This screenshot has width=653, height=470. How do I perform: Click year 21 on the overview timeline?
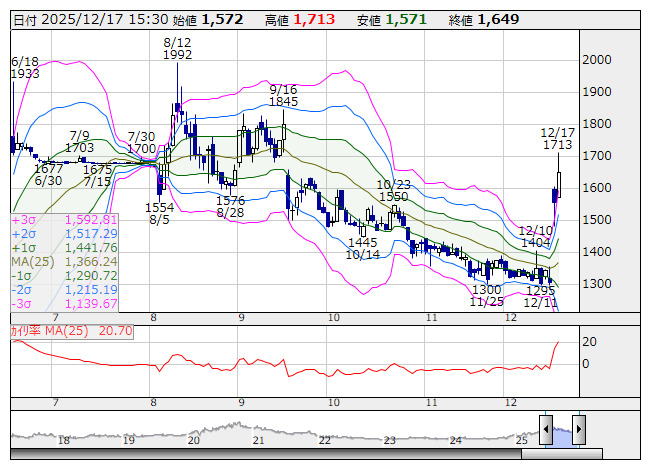tap(258, 440)
